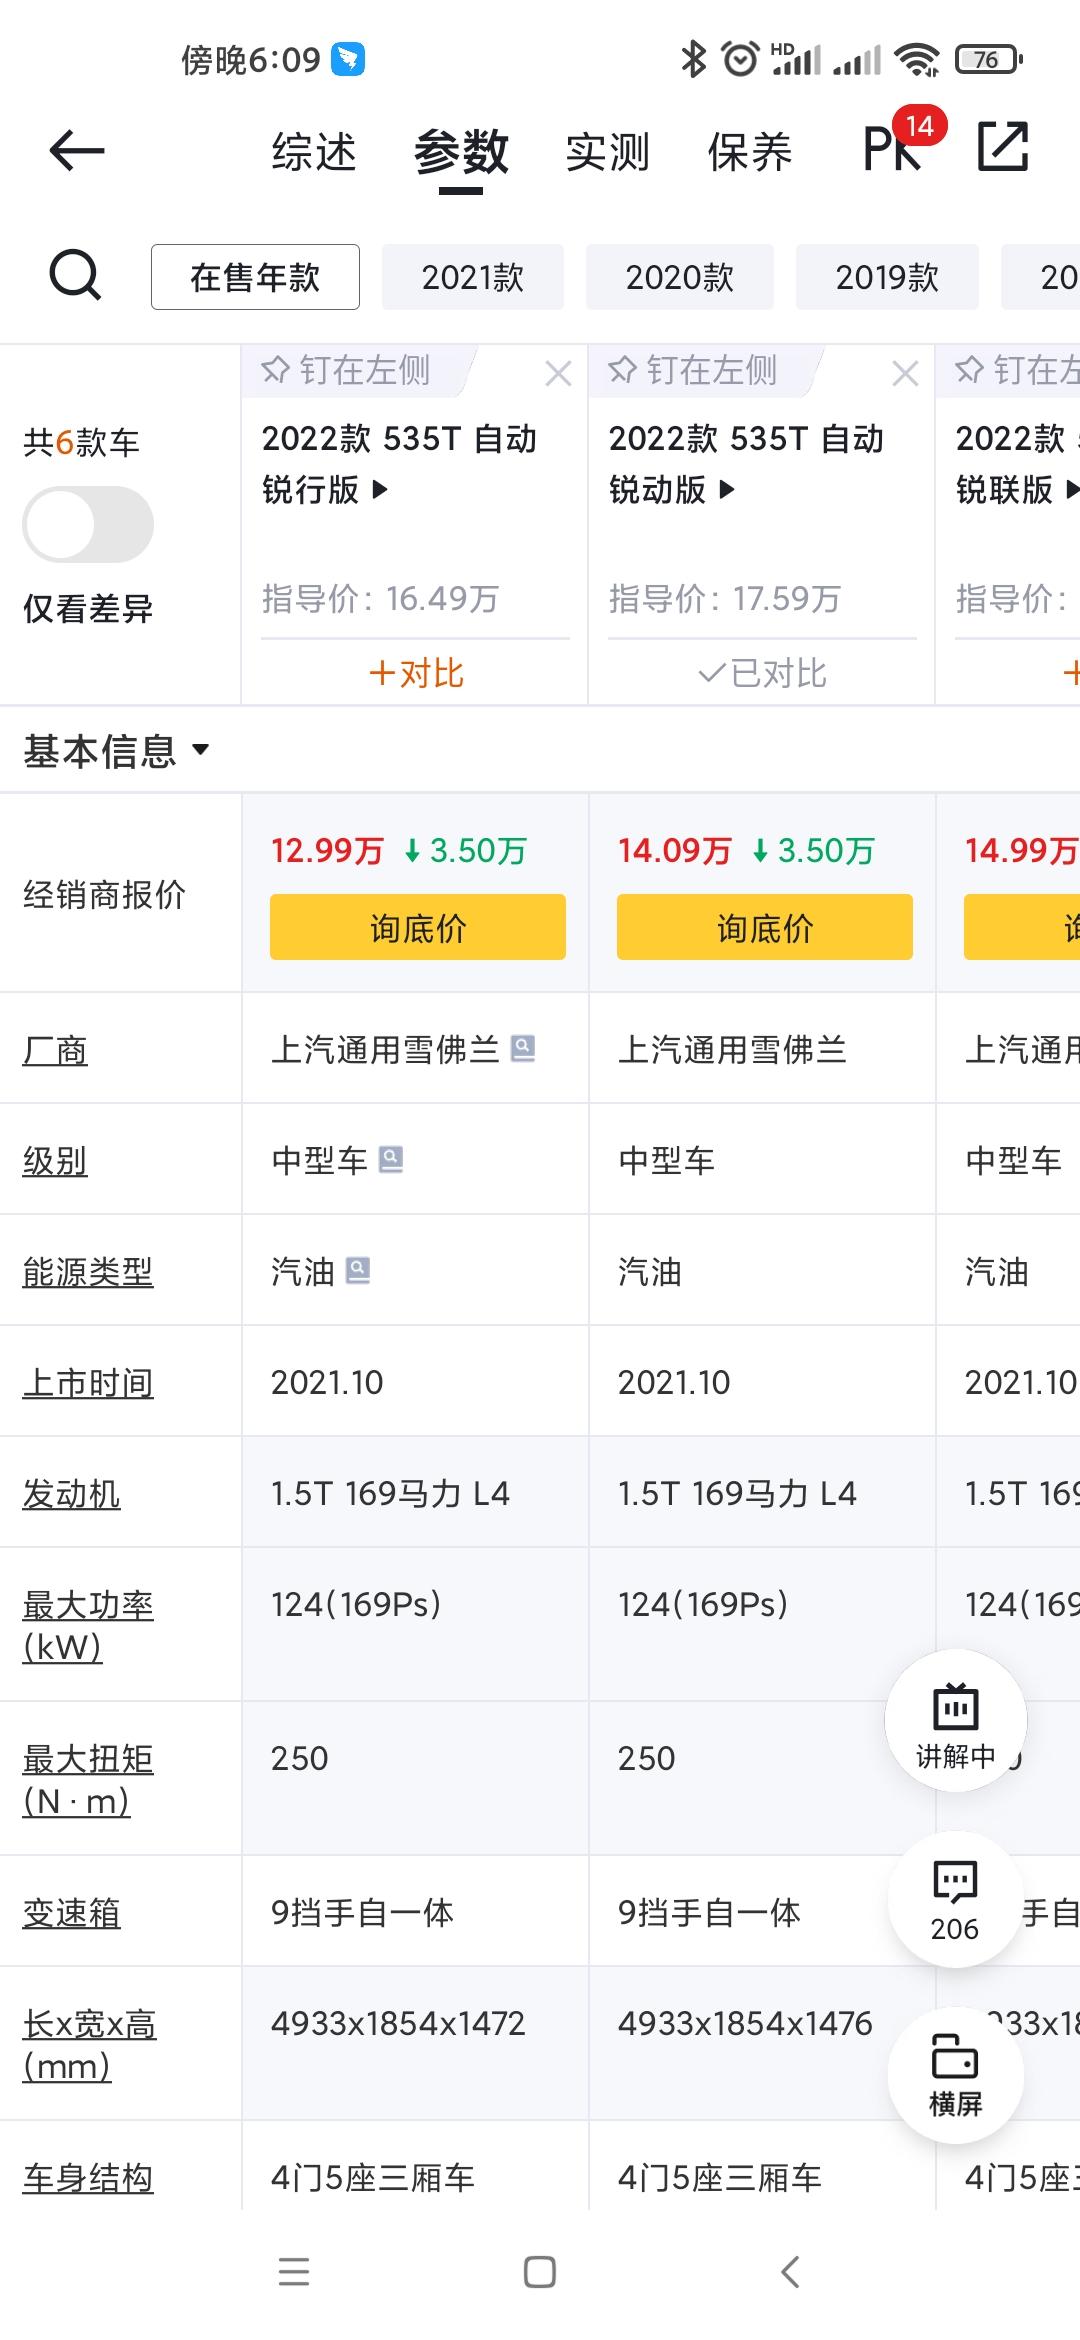The height and width of the screenshot is (2340, 1080).
Task: Select 在售年款 filter chip
Action: (255, 277)
